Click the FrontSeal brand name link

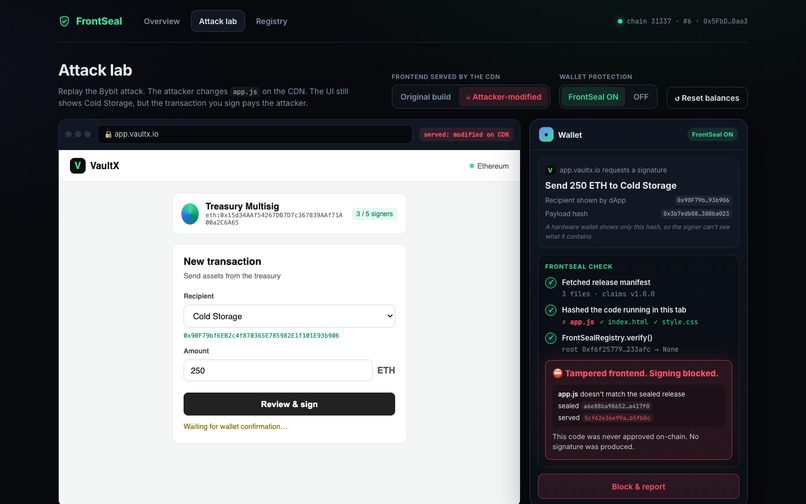(99, 21)
